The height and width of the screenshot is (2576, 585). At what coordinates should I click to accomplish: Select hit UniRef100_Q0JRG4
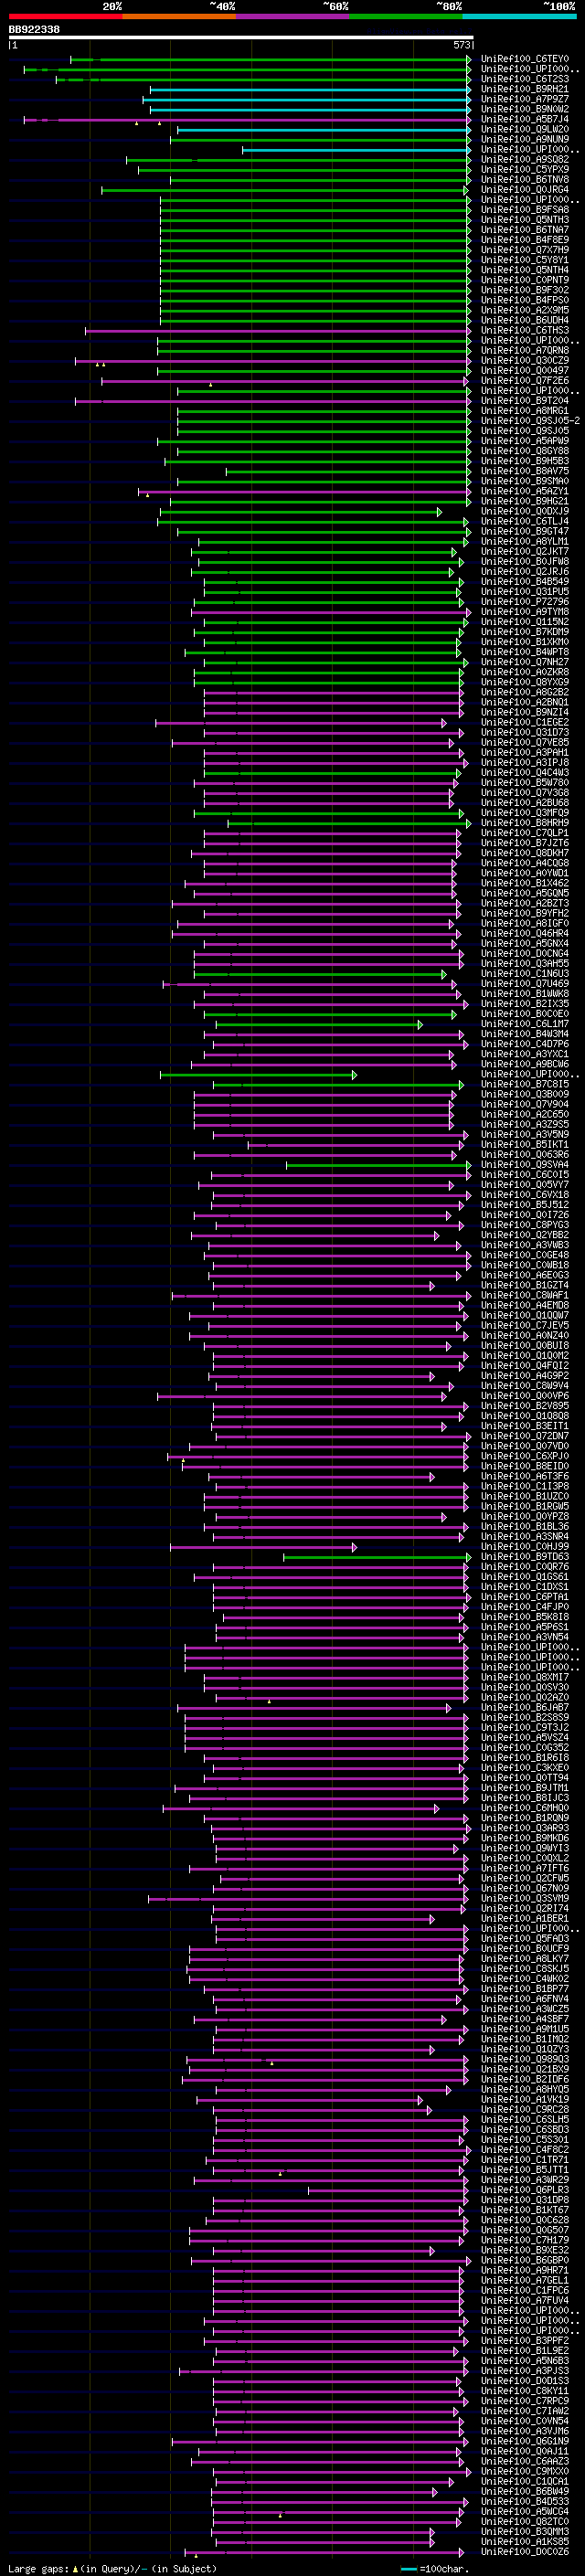525,190
